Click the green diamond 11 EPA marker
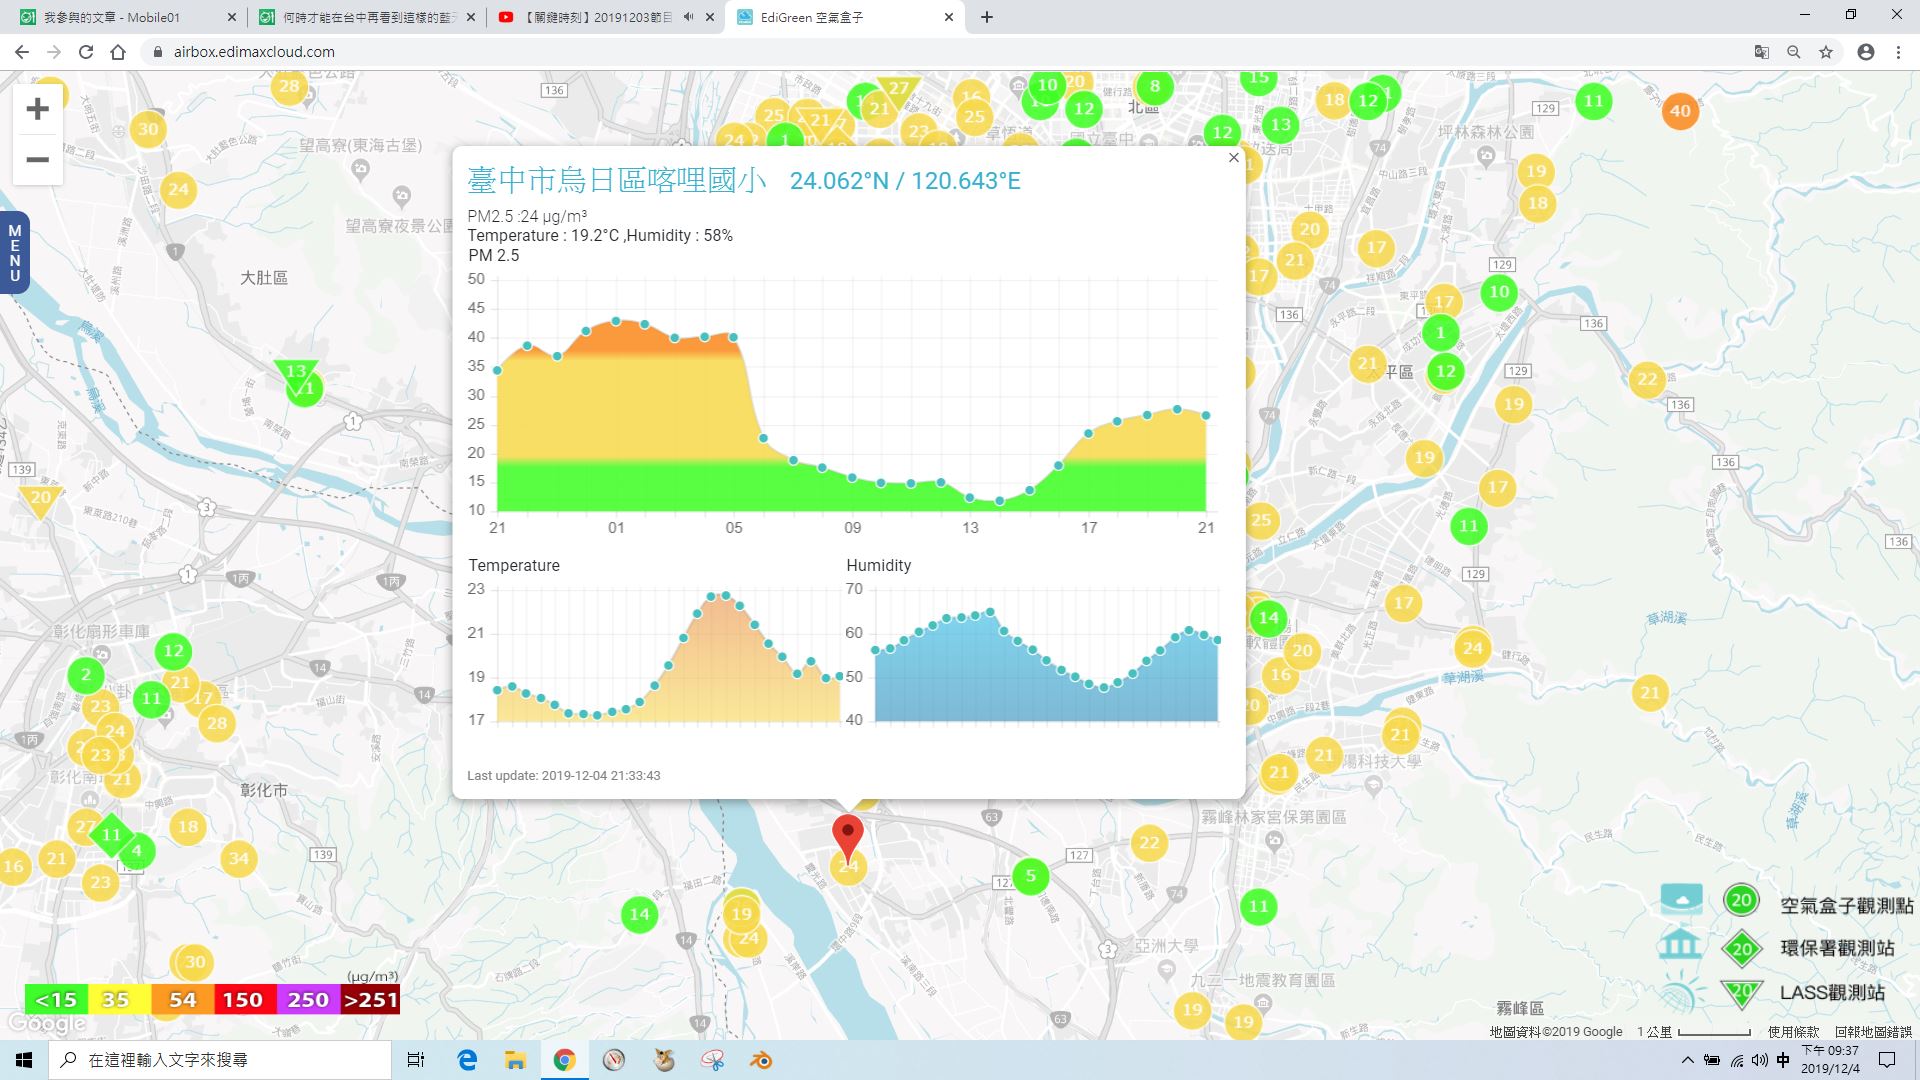This screenshot has width=1920, height=1080. (111, 835)
